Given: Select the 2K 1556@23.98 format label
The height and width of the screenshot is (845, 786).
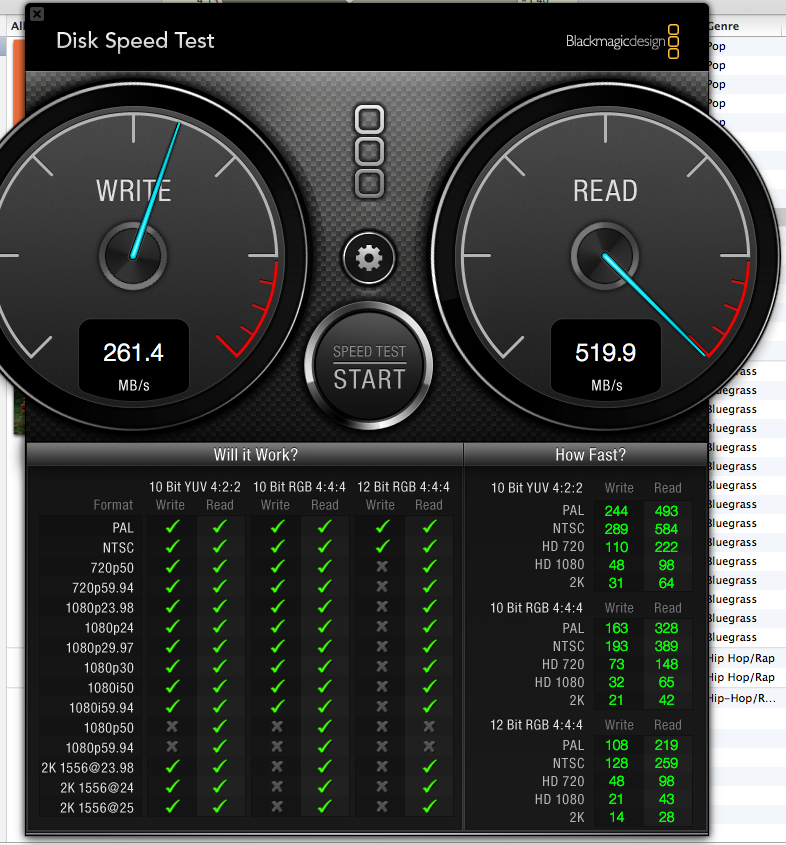Looking at the screenshot, I should (x=88, y=768).
